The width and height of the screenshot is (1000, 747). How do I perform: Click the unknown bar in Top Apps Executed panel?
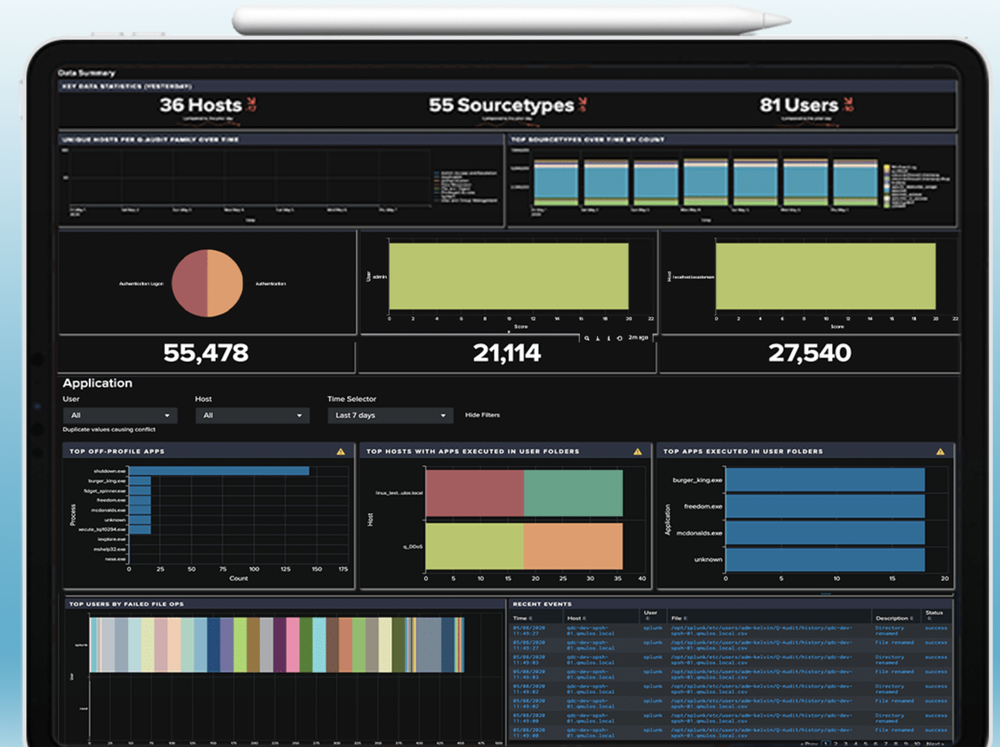pos(825,559)
